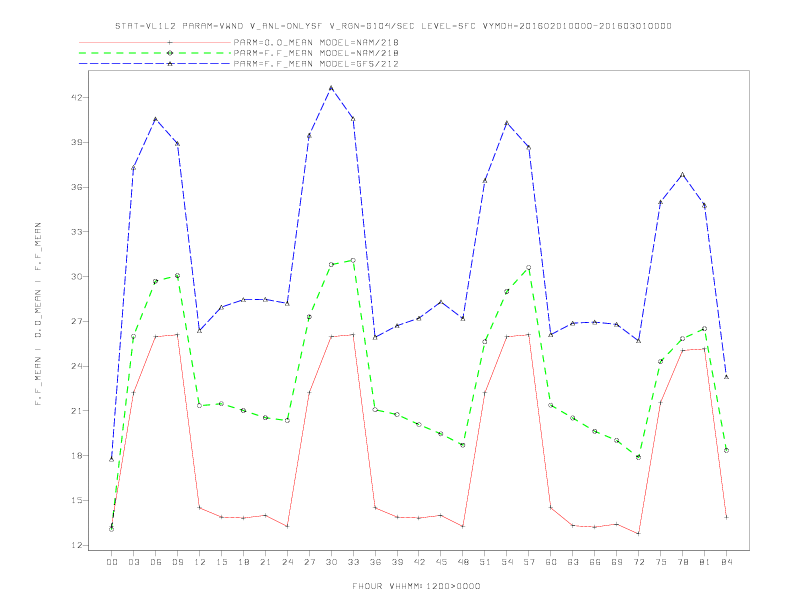This screenshot has height=612, width=792.
Task: Click the green NAM circle marker above hour 57
Action: coord(529,268)
